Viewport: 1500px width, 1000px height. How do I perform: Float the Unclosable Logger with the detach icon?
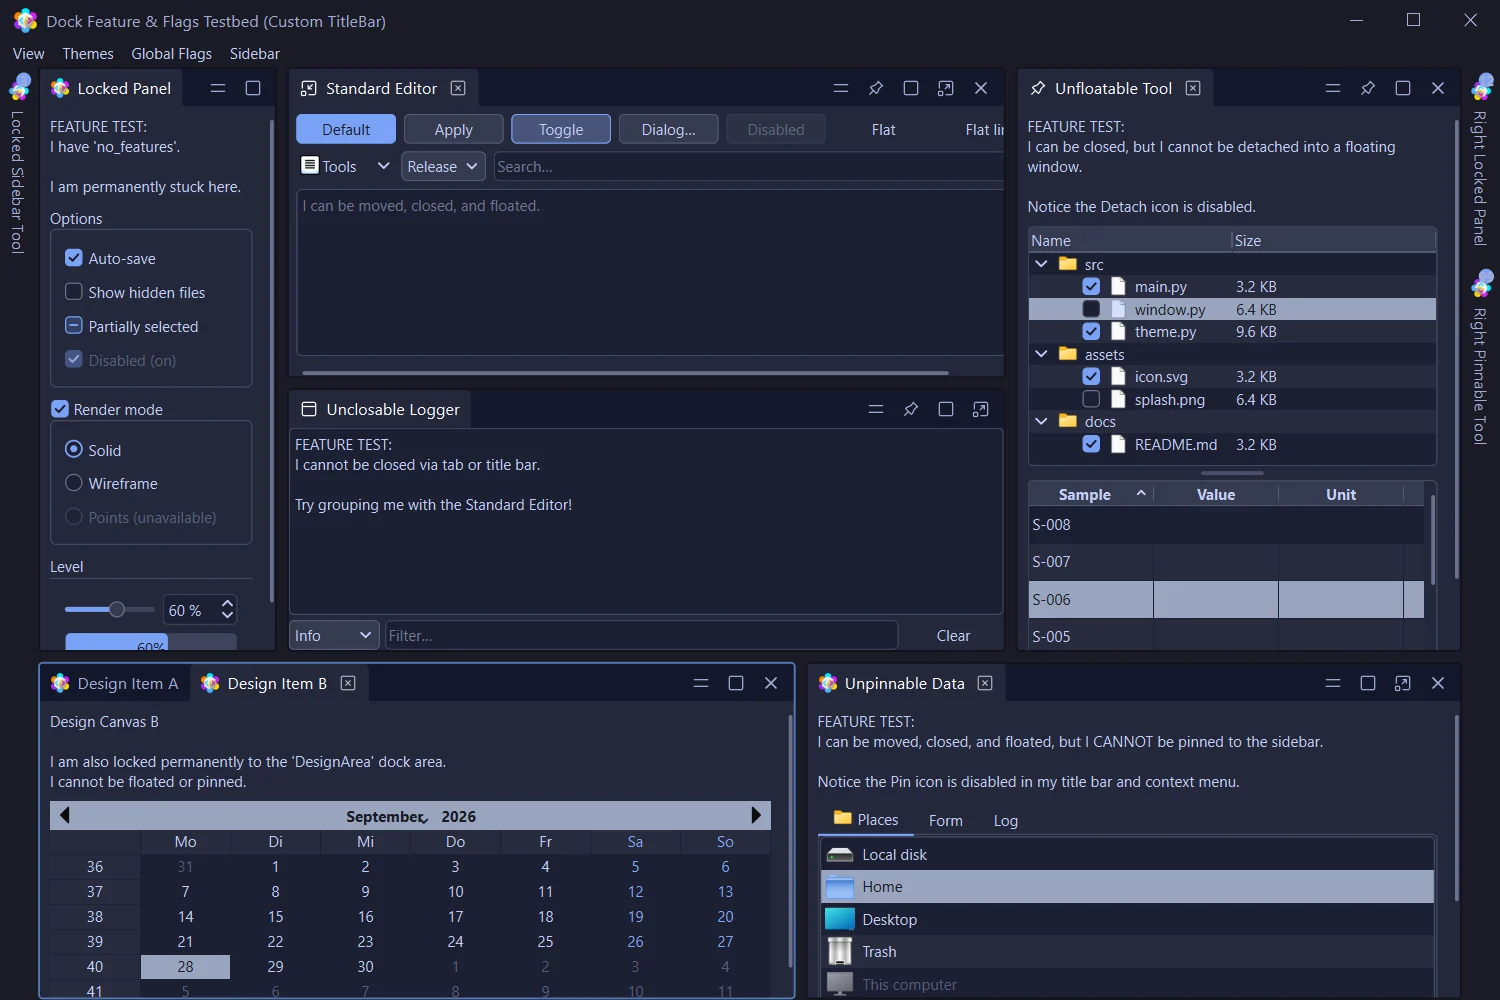coord(981,409)
